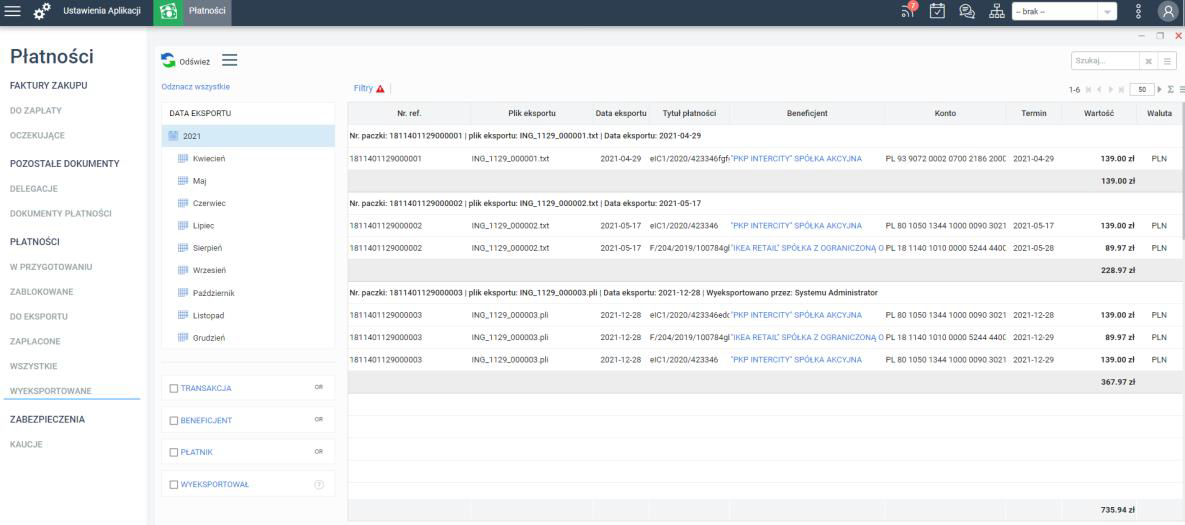This screenshot has height=525, width=1185.
Task: Open the hamburger main menu icon
Action: coord(13,11)
